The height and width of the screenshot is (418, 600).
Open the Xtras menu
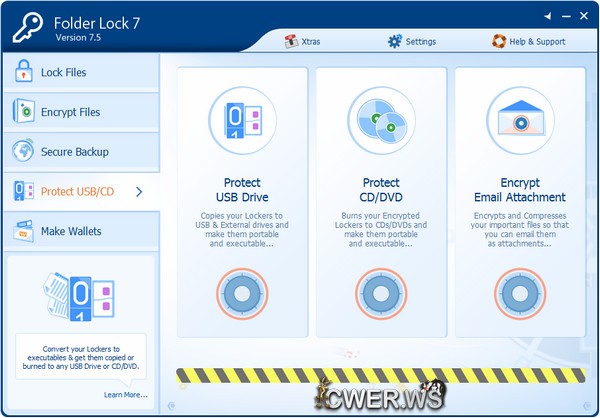(x=302, y=41)
